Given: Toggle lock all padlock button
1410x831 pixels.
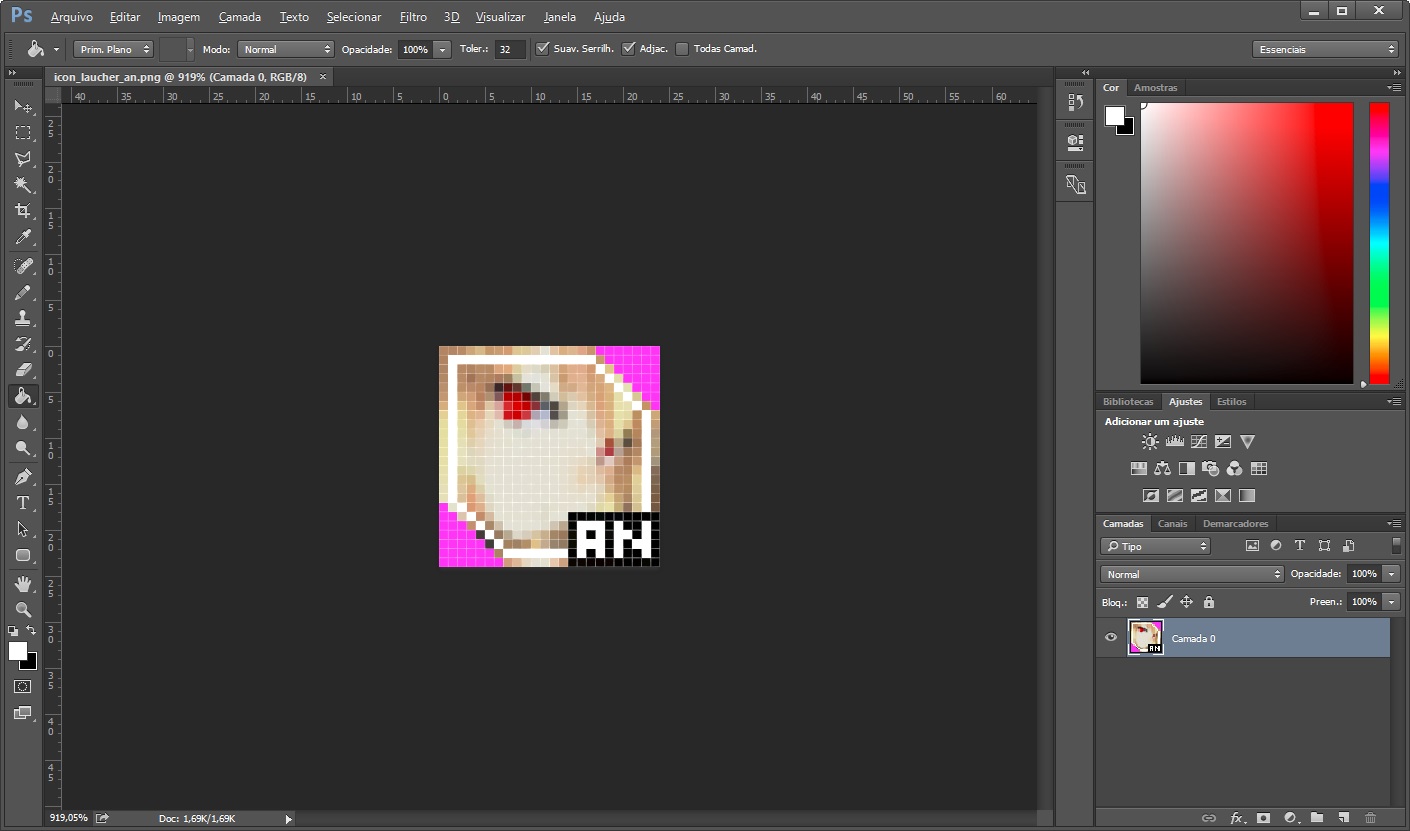Looking at the screenshot, I should tap(1208, 602).
